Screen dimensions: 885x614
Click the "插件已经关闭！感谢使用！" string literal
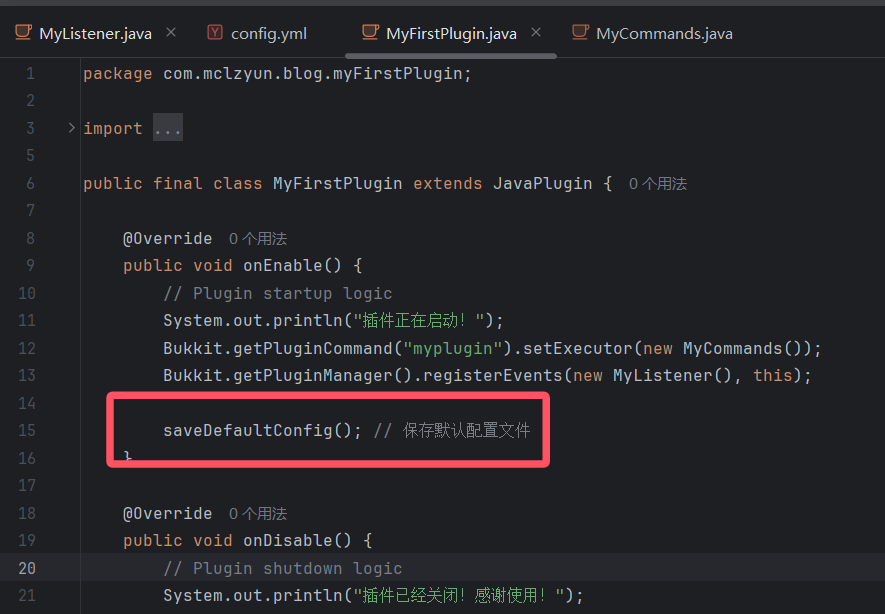pyautogui.click(x=458, y=595)
